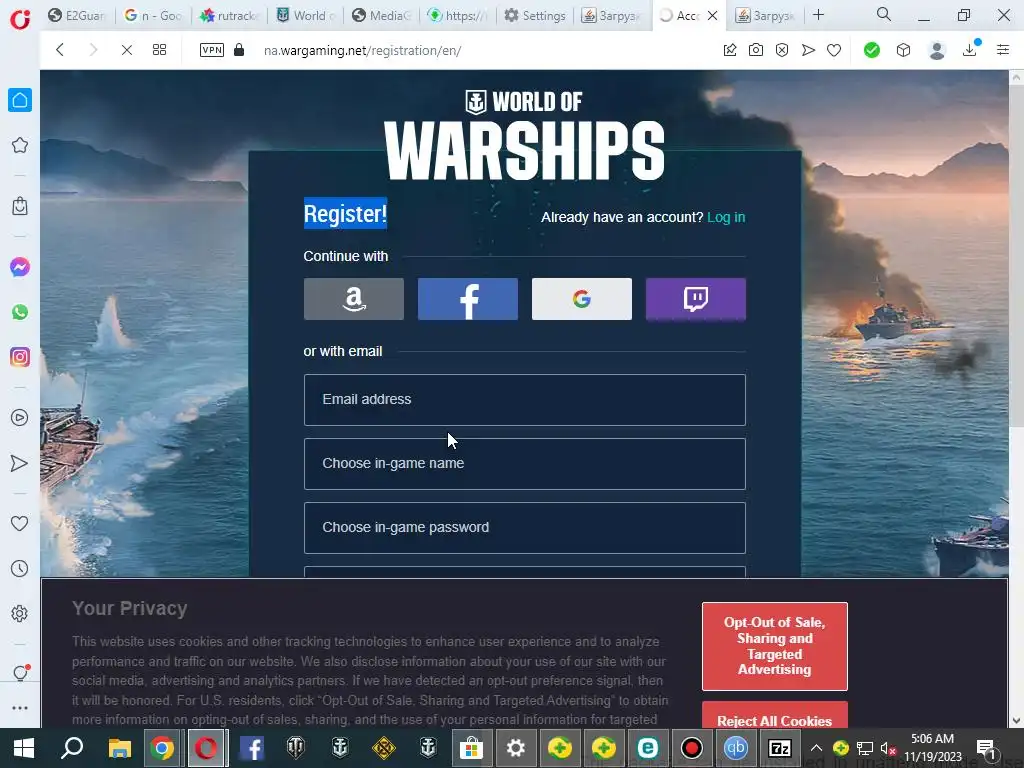Open Windows Start menu
Screen dimensions: 1024x768
24,748
